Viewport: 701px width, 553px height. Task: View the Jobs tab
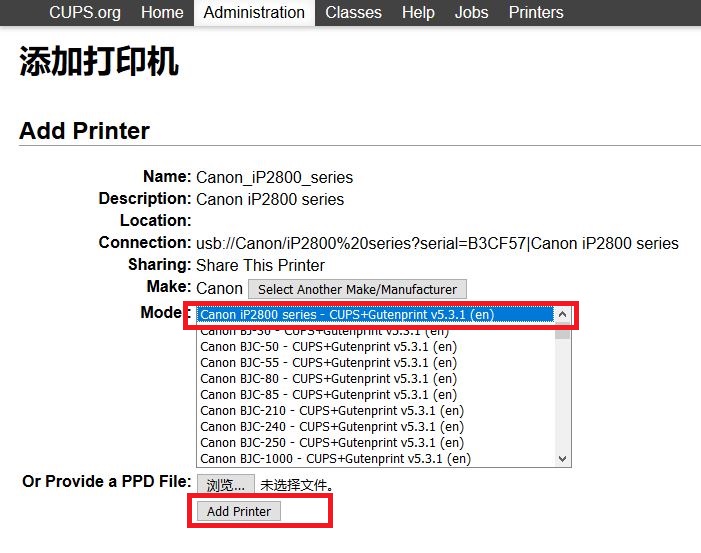(471, 12)
